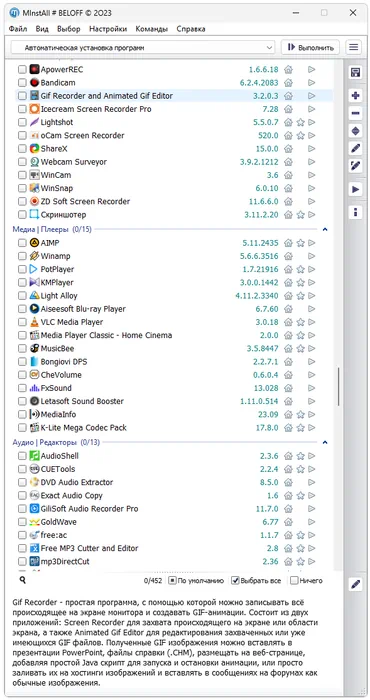Click the three-dots icon in right sidebar
This screenshot has width=370, height=700.
[355, 212]
